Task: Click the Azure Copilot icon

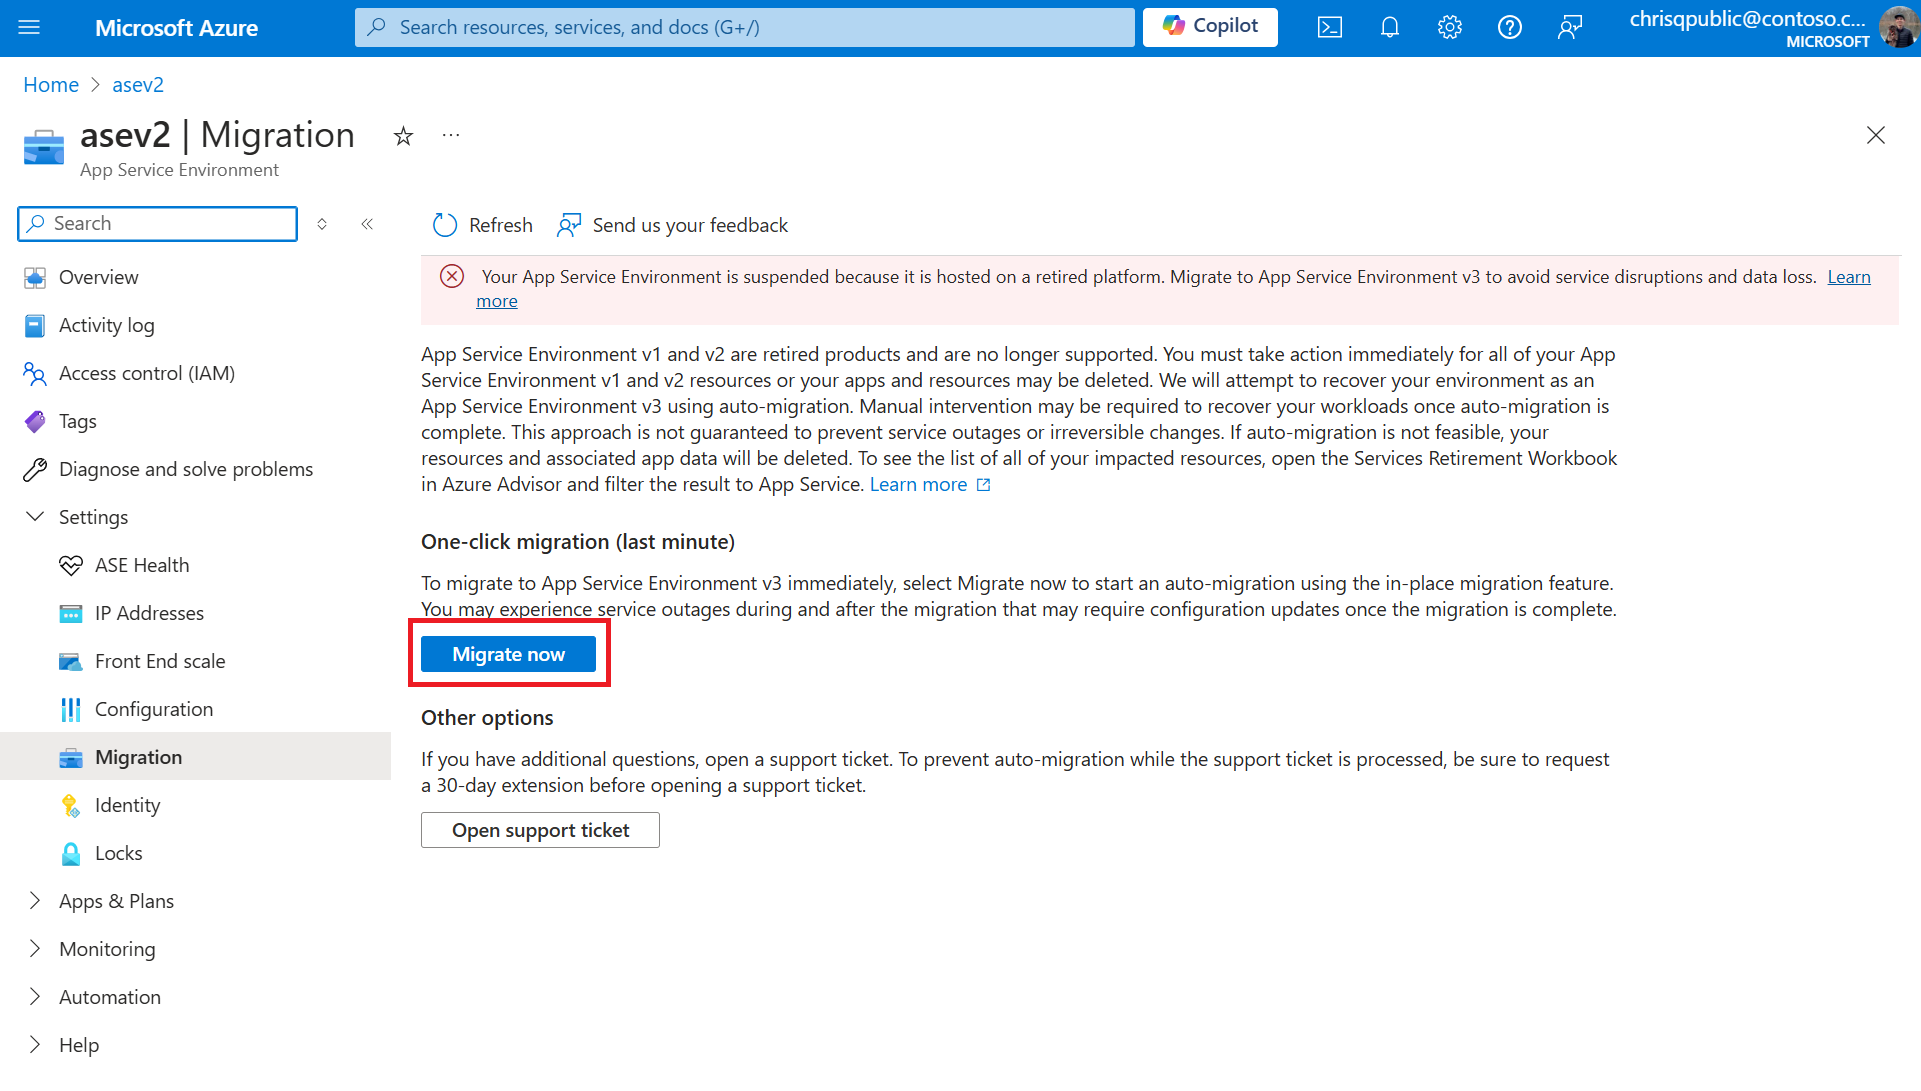Action: (x=1210, y=26)
